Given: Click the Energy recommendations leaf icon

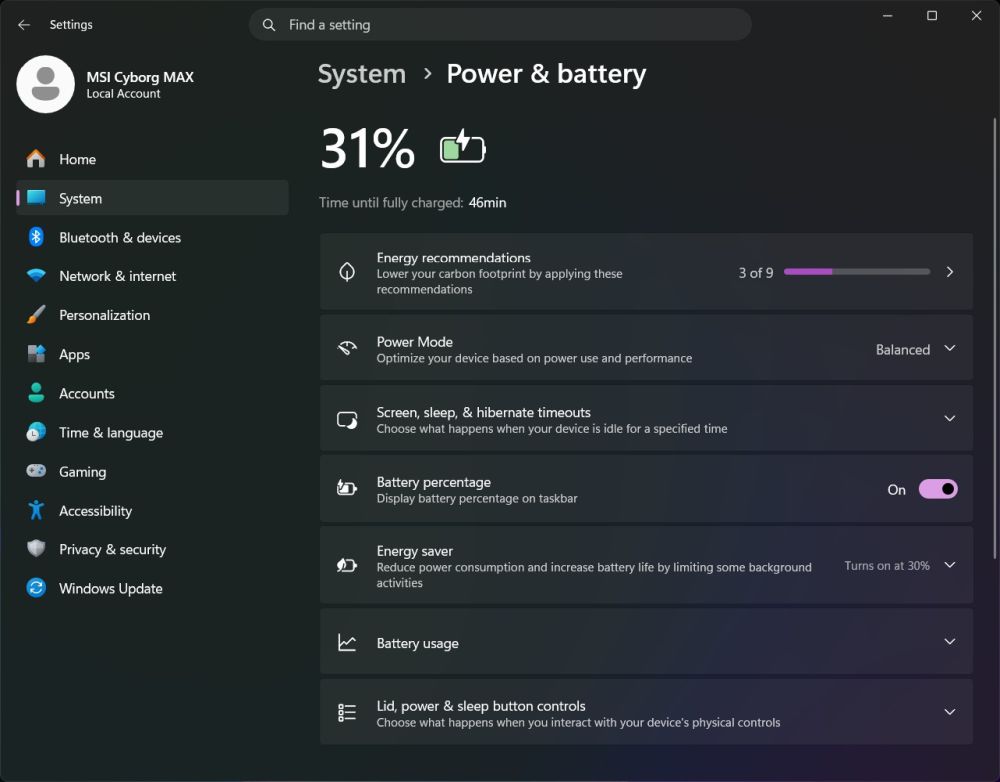Looking at the screenshot, I should tap(347, 272).
